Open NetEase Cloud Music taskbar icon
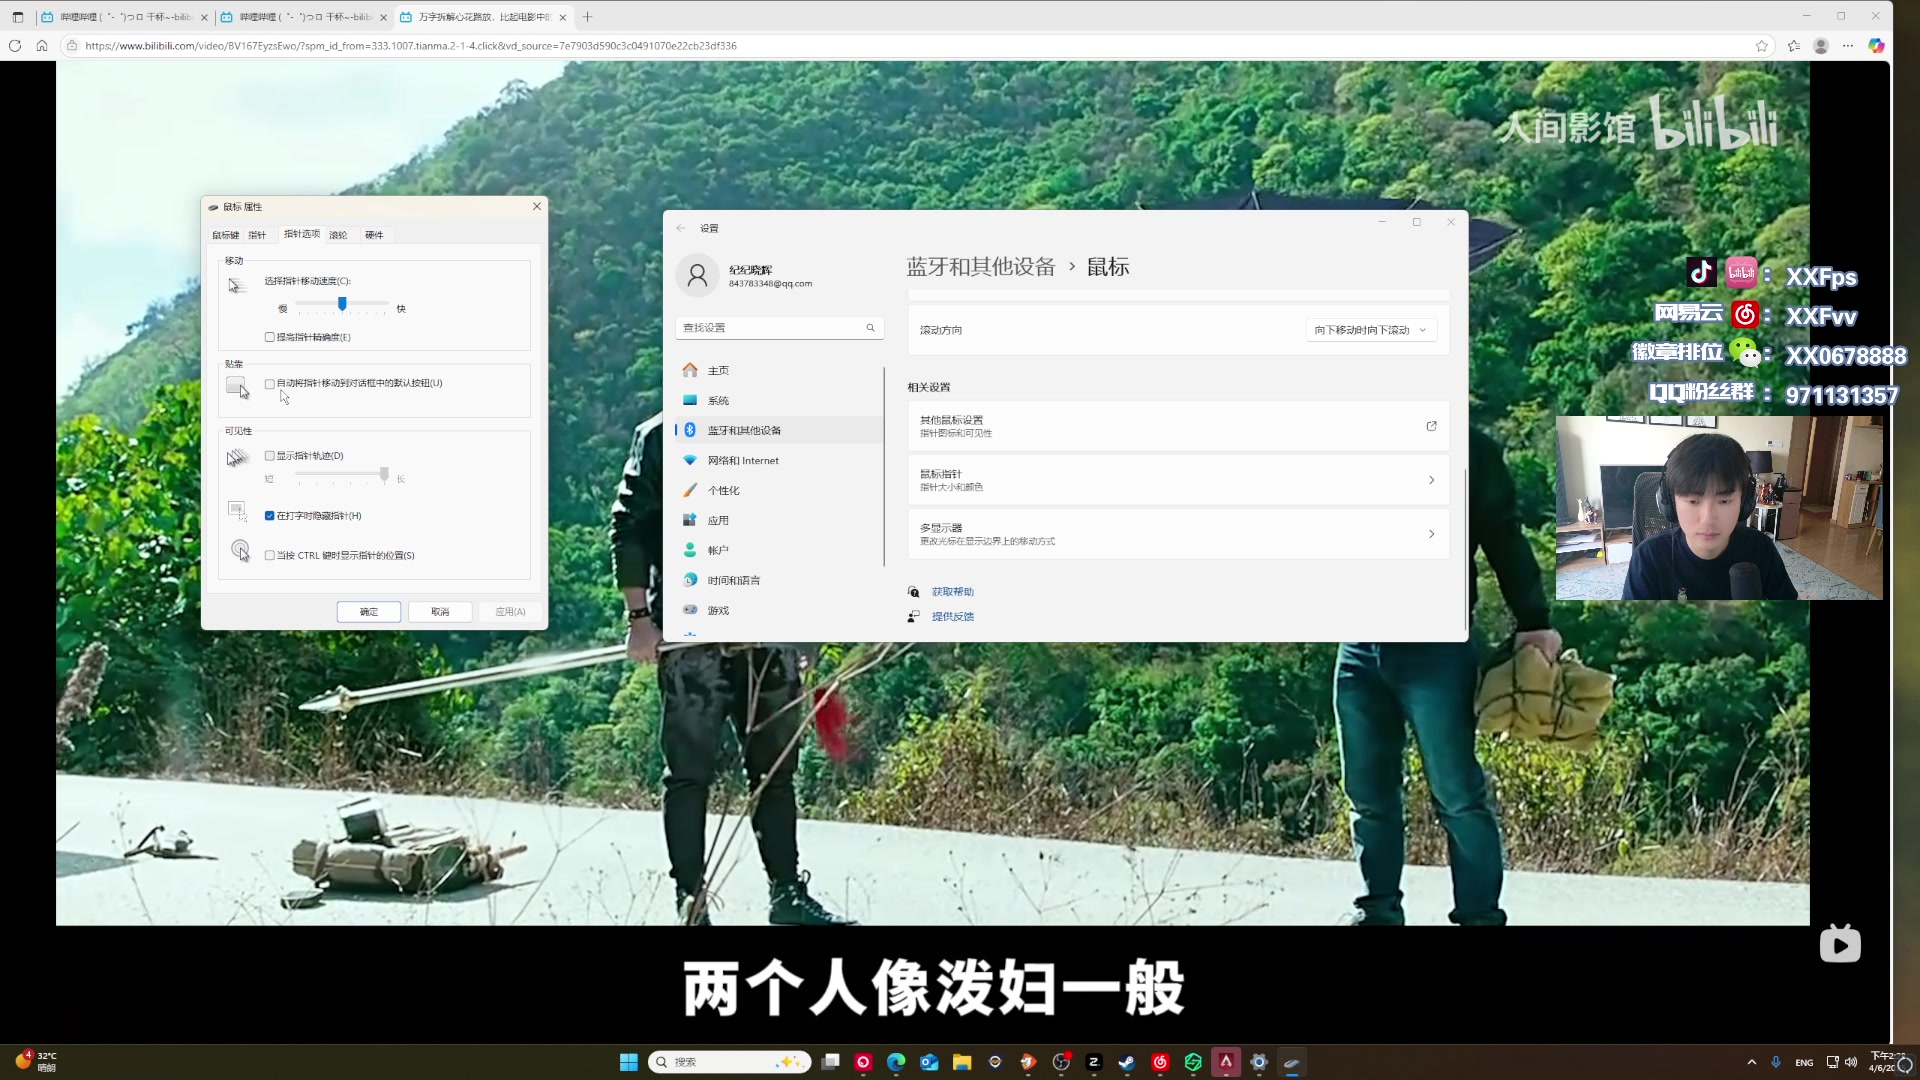Image resolution: width=1920 pixels, height=1080 pixels. click(1160, 1062)
